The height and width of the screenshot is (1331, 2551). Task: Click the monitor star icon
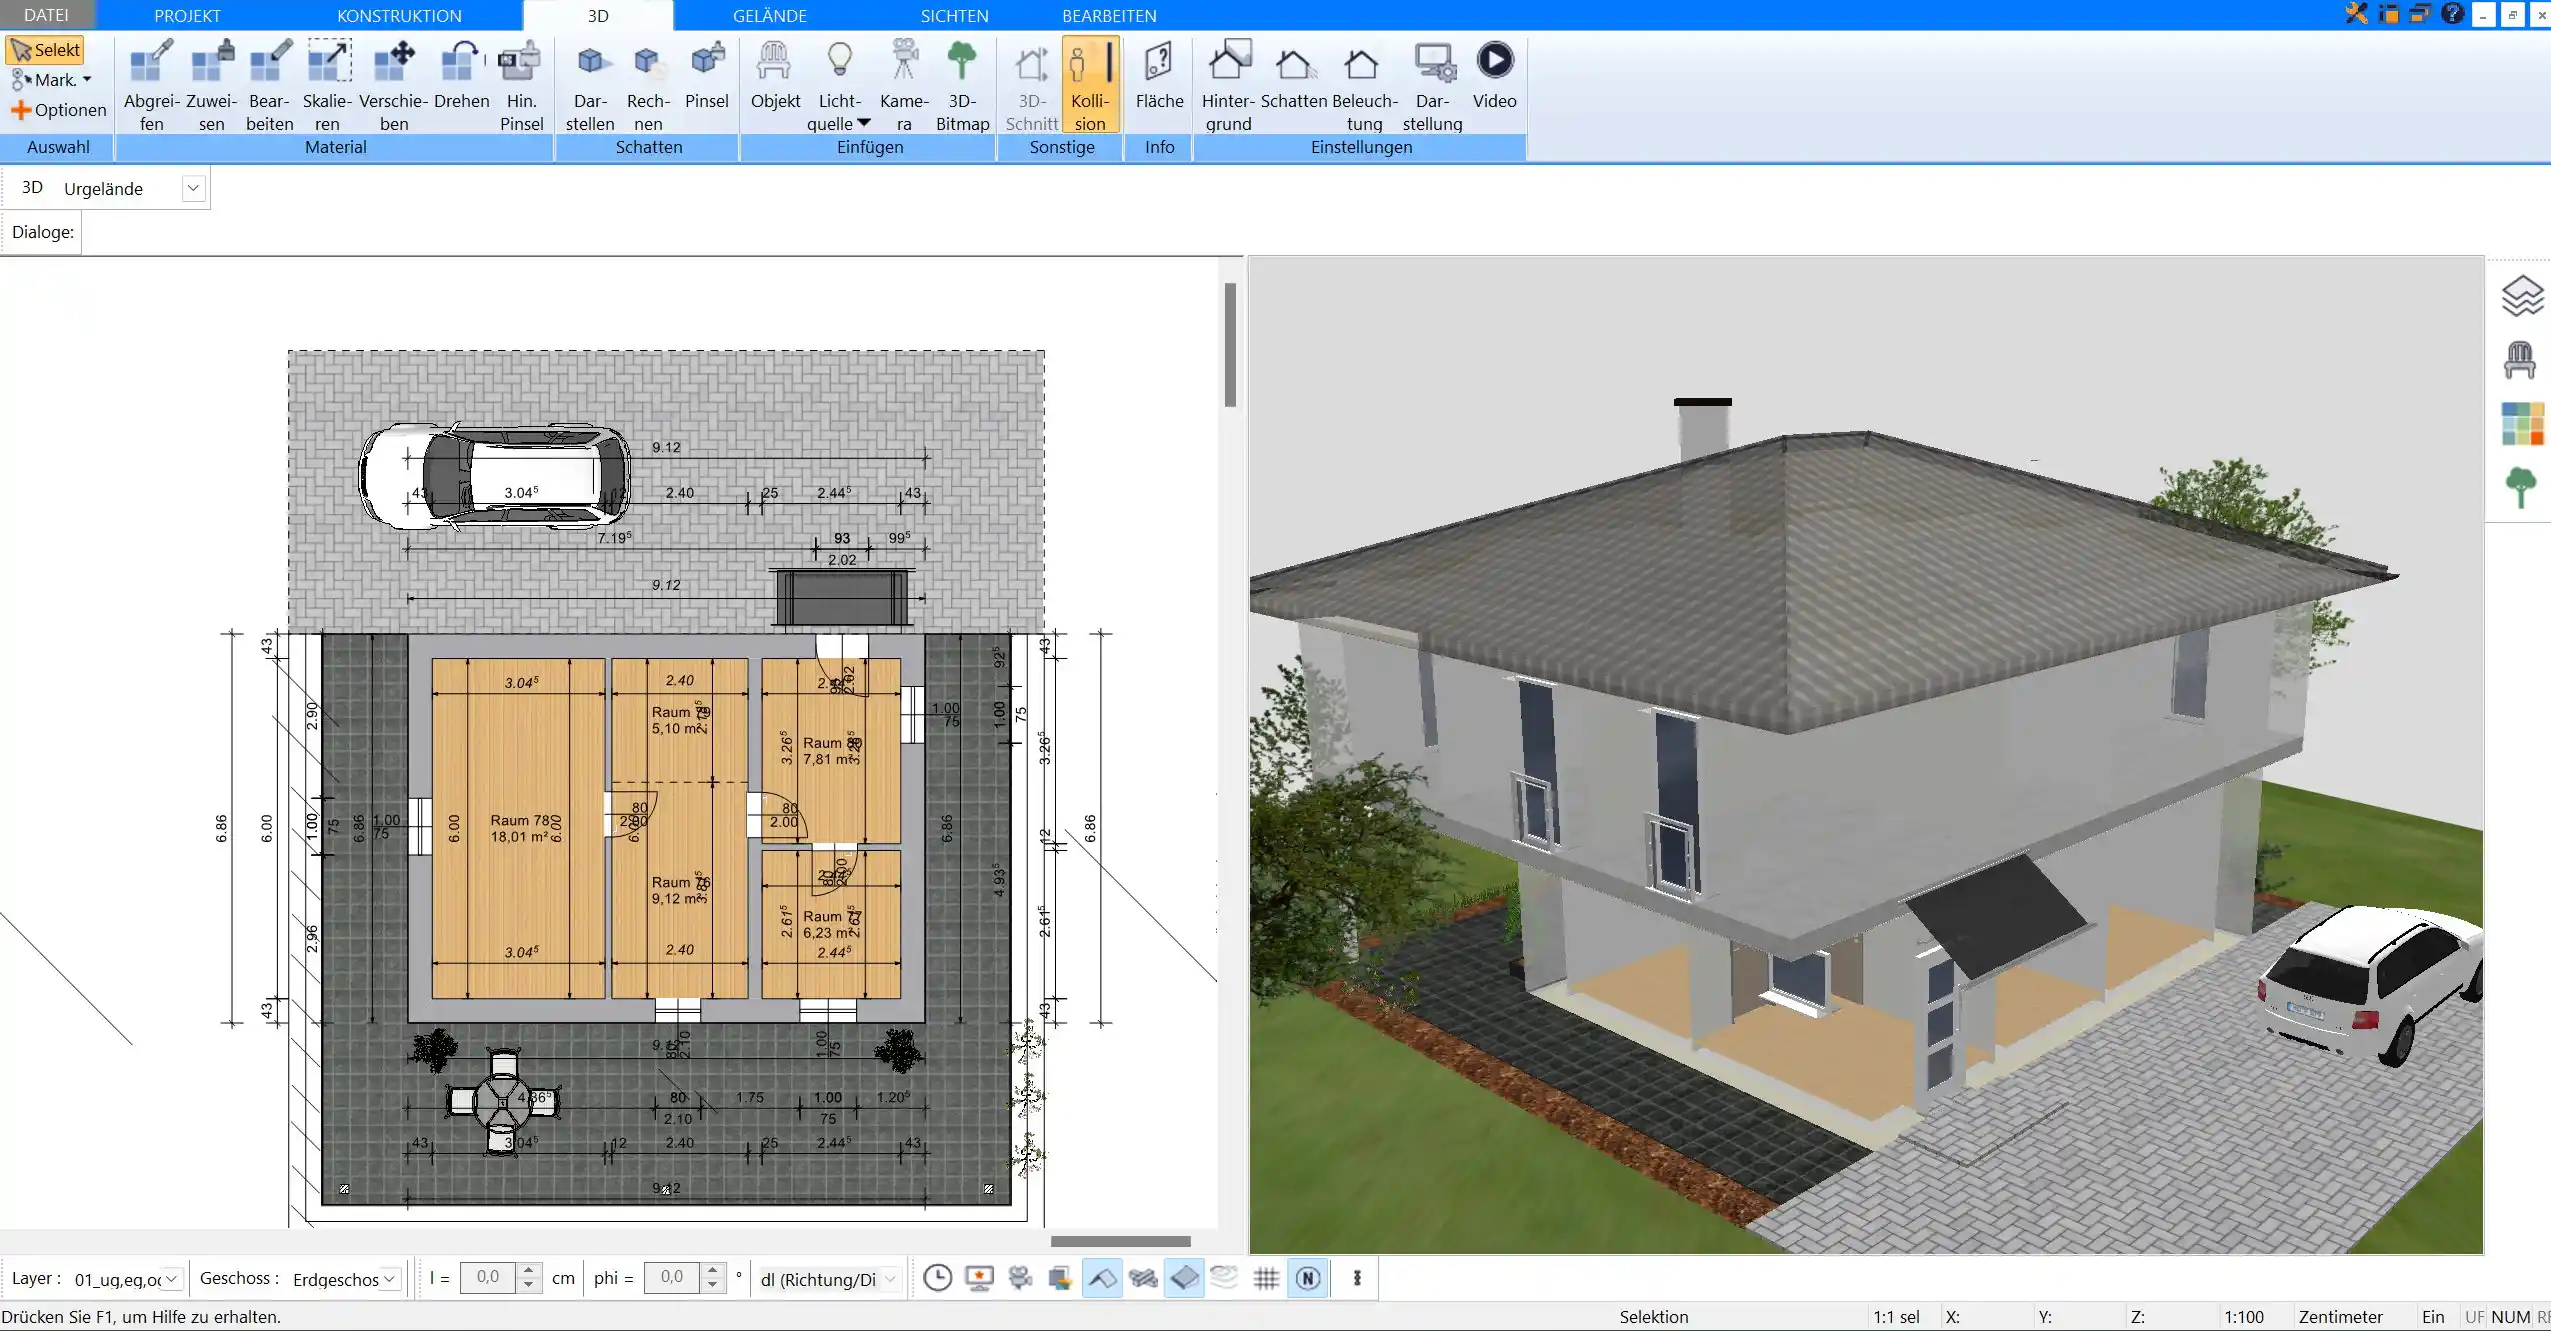tap(979, 1278)
